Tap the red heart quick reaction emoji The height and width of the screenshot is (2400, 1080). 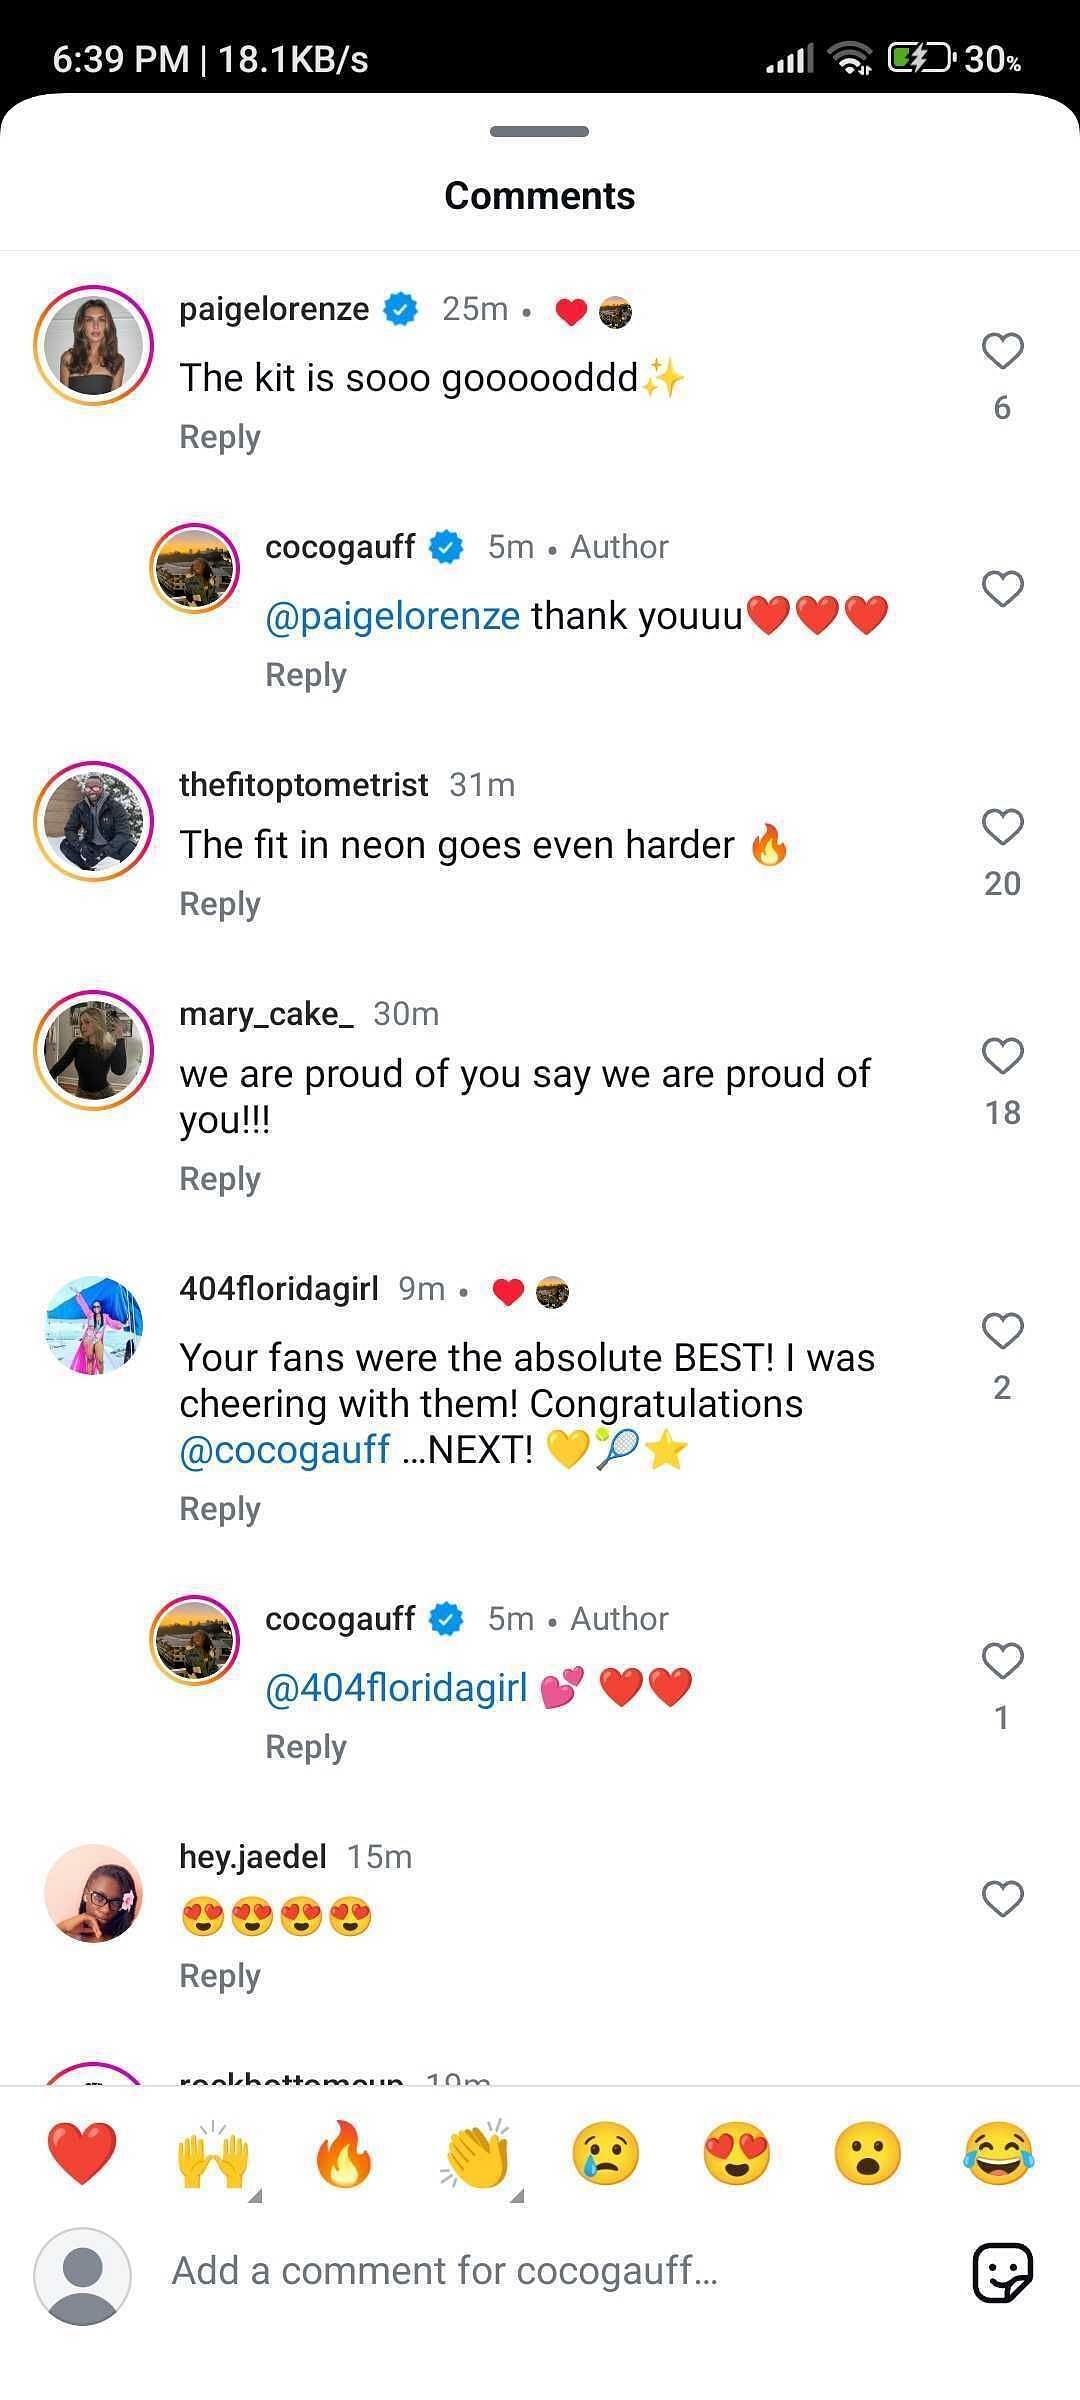click(x=82, y=2152)
